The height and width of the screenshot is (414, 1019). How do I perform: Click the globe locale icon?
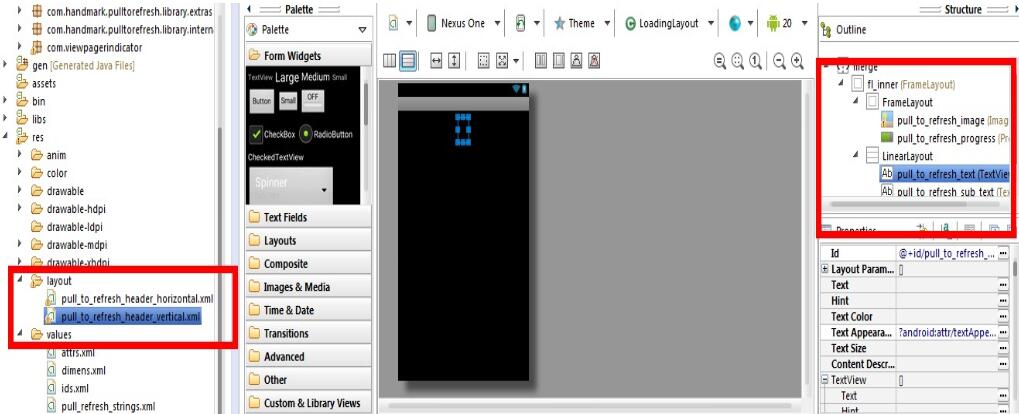[734, 23]
